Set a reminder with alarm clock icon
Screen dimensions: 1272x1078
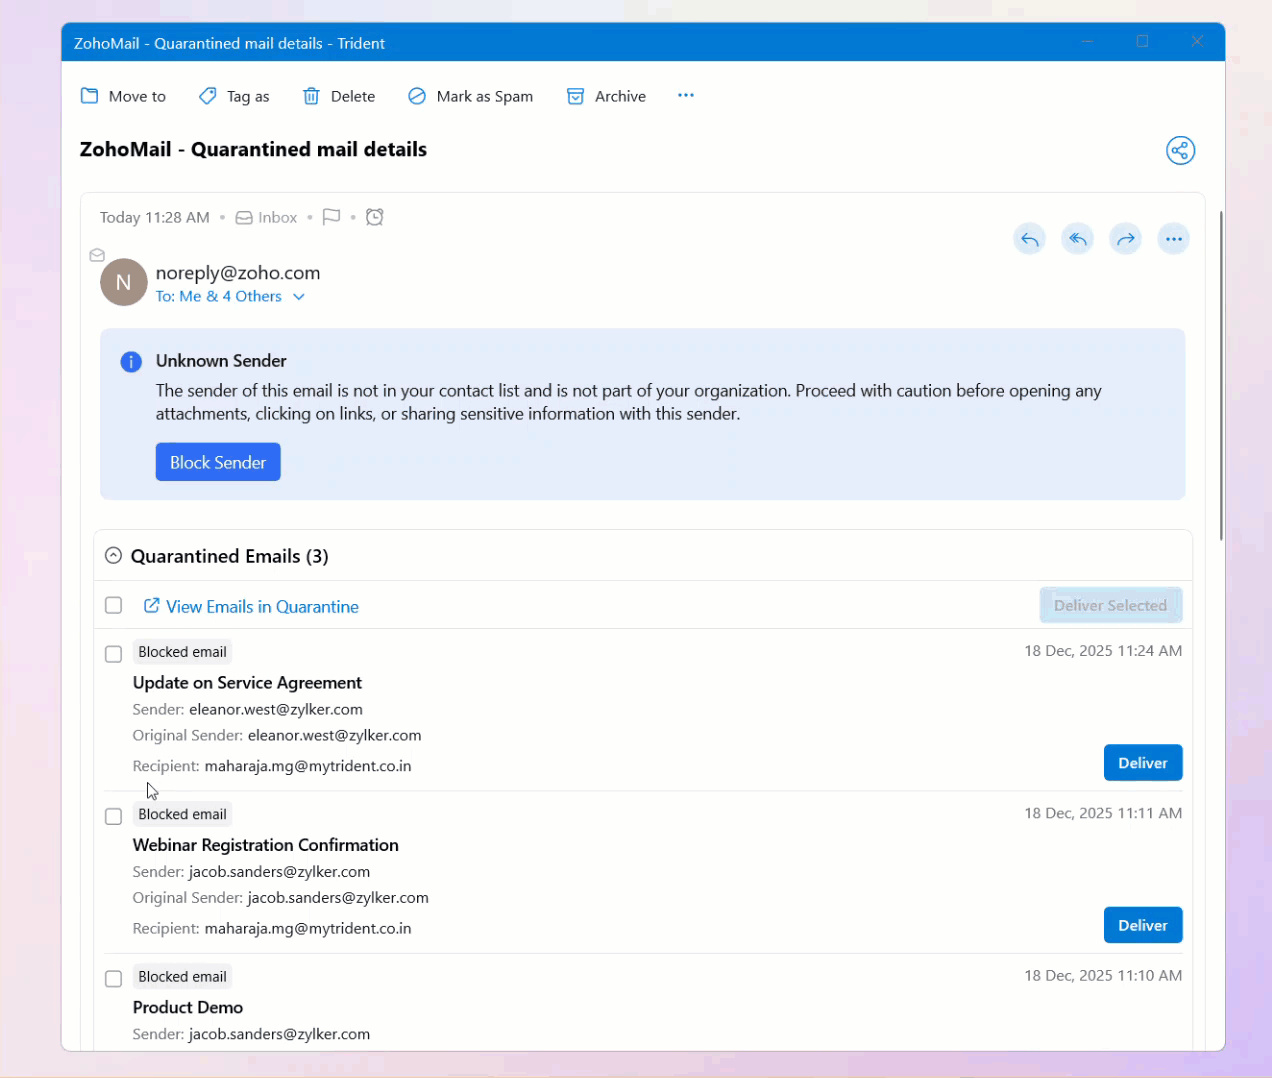(375, 217)
